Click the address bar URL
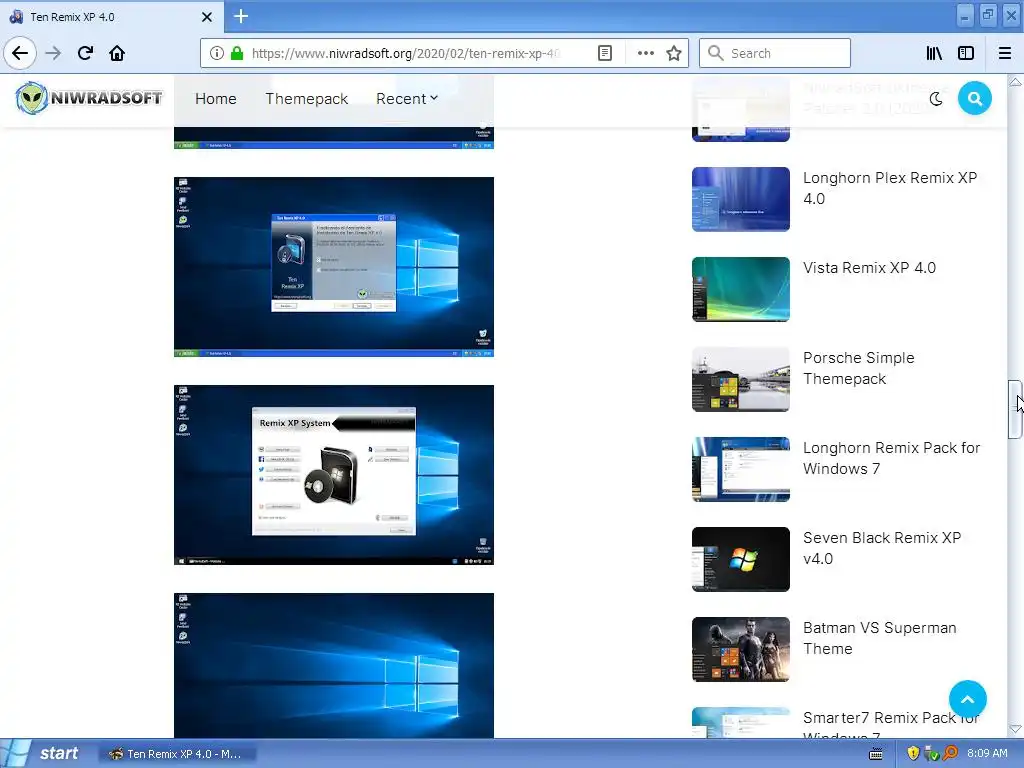The width and height of the screenshot is (1024, 768). pyautogui.click(x=406, y=53)
